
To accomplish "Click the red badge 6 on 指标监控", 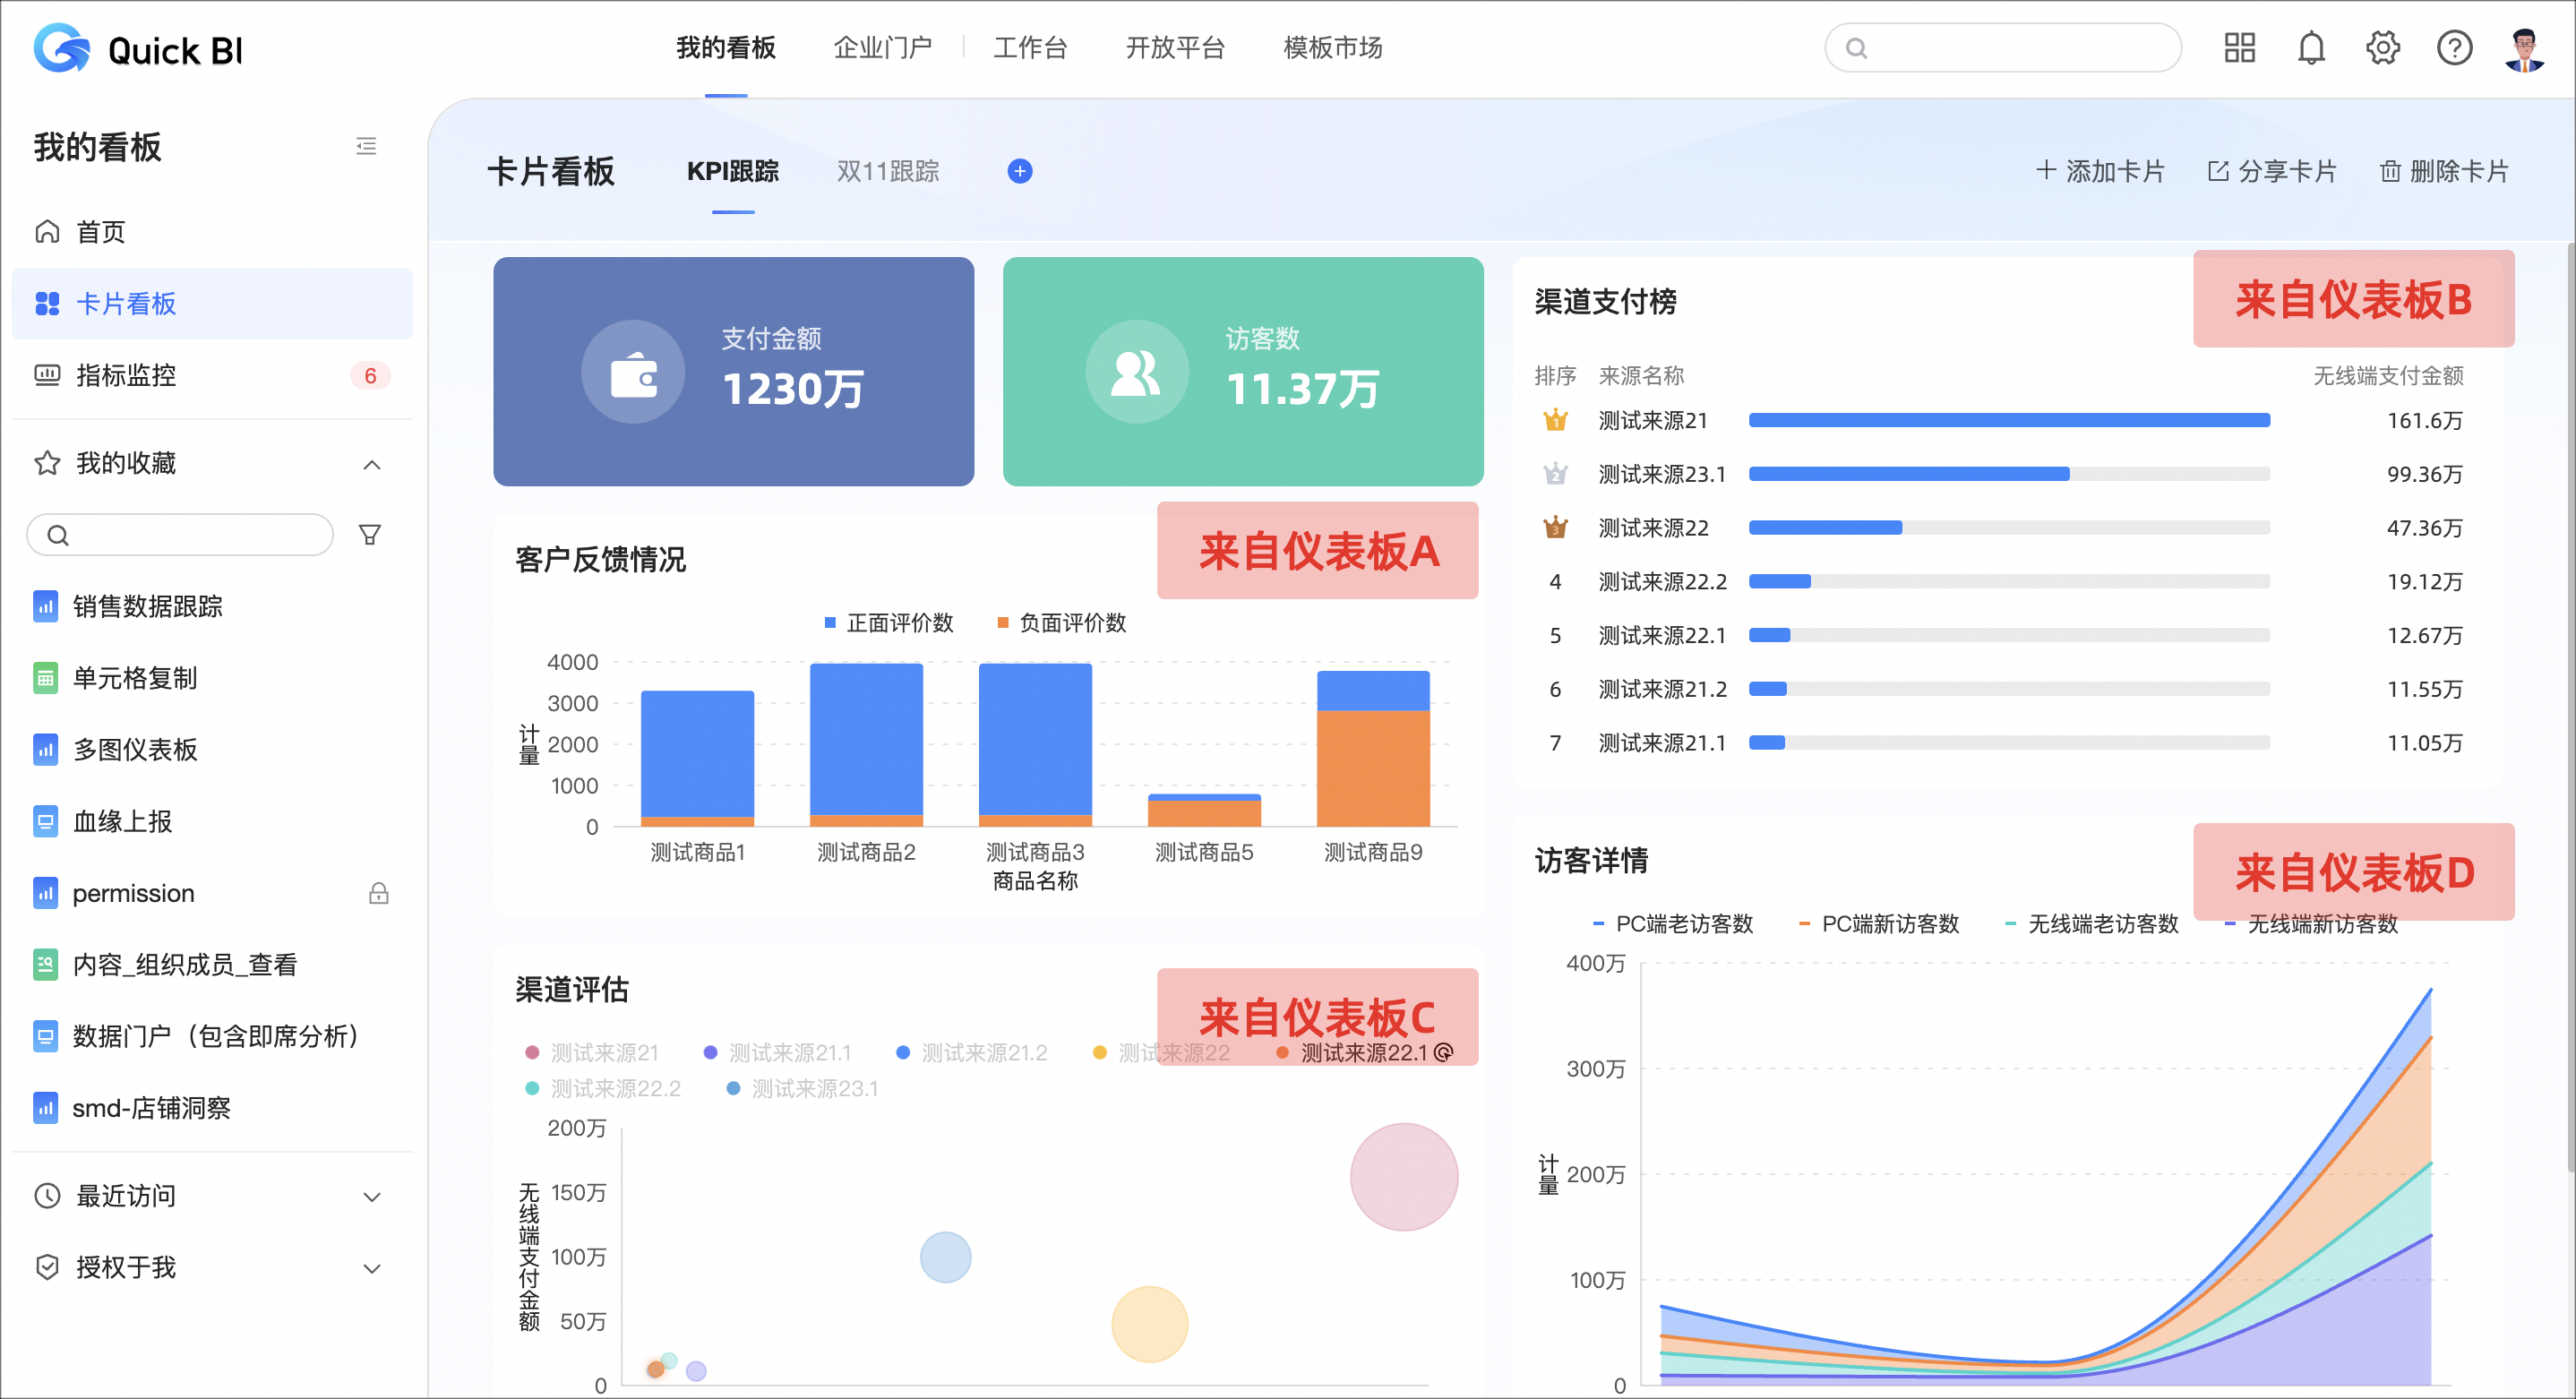I will point(370,375).
